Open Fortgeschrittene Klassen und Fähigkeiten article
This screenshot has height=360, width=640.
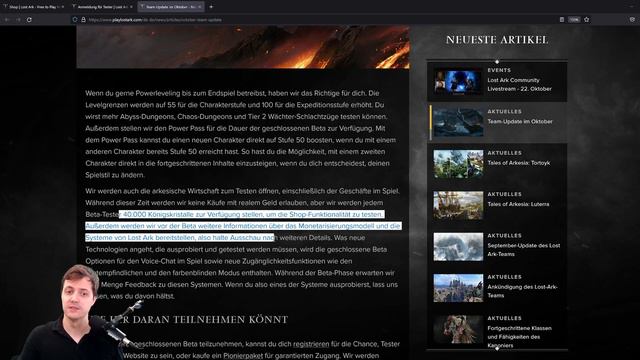[519, 337]
